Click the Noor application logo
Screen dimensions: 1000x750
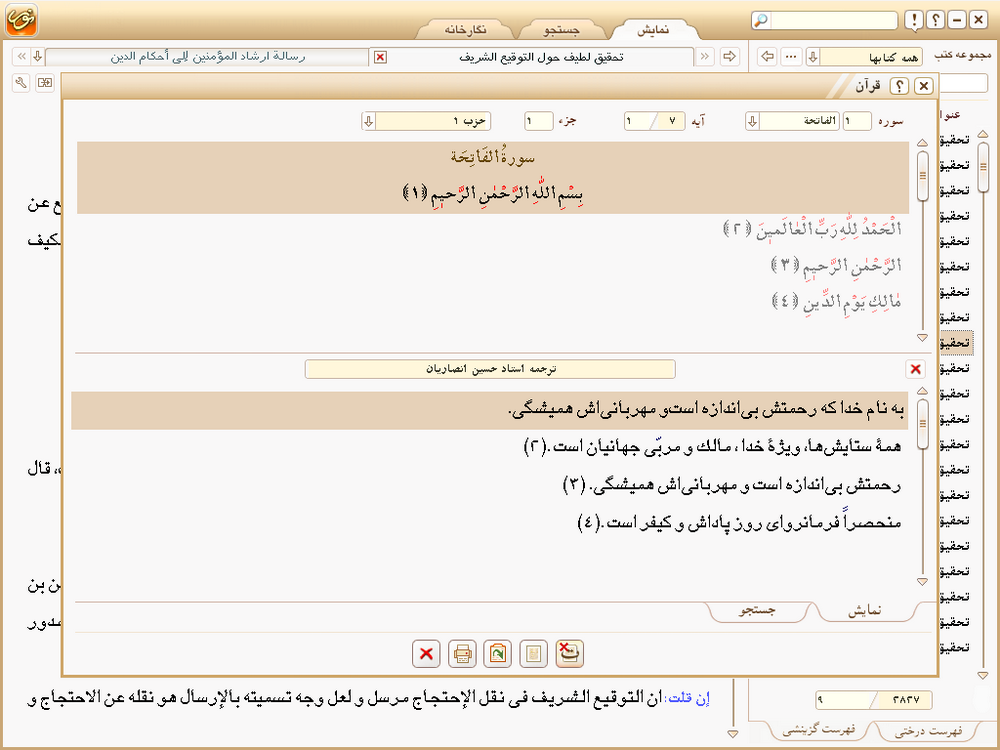click(x=21, y=19)
